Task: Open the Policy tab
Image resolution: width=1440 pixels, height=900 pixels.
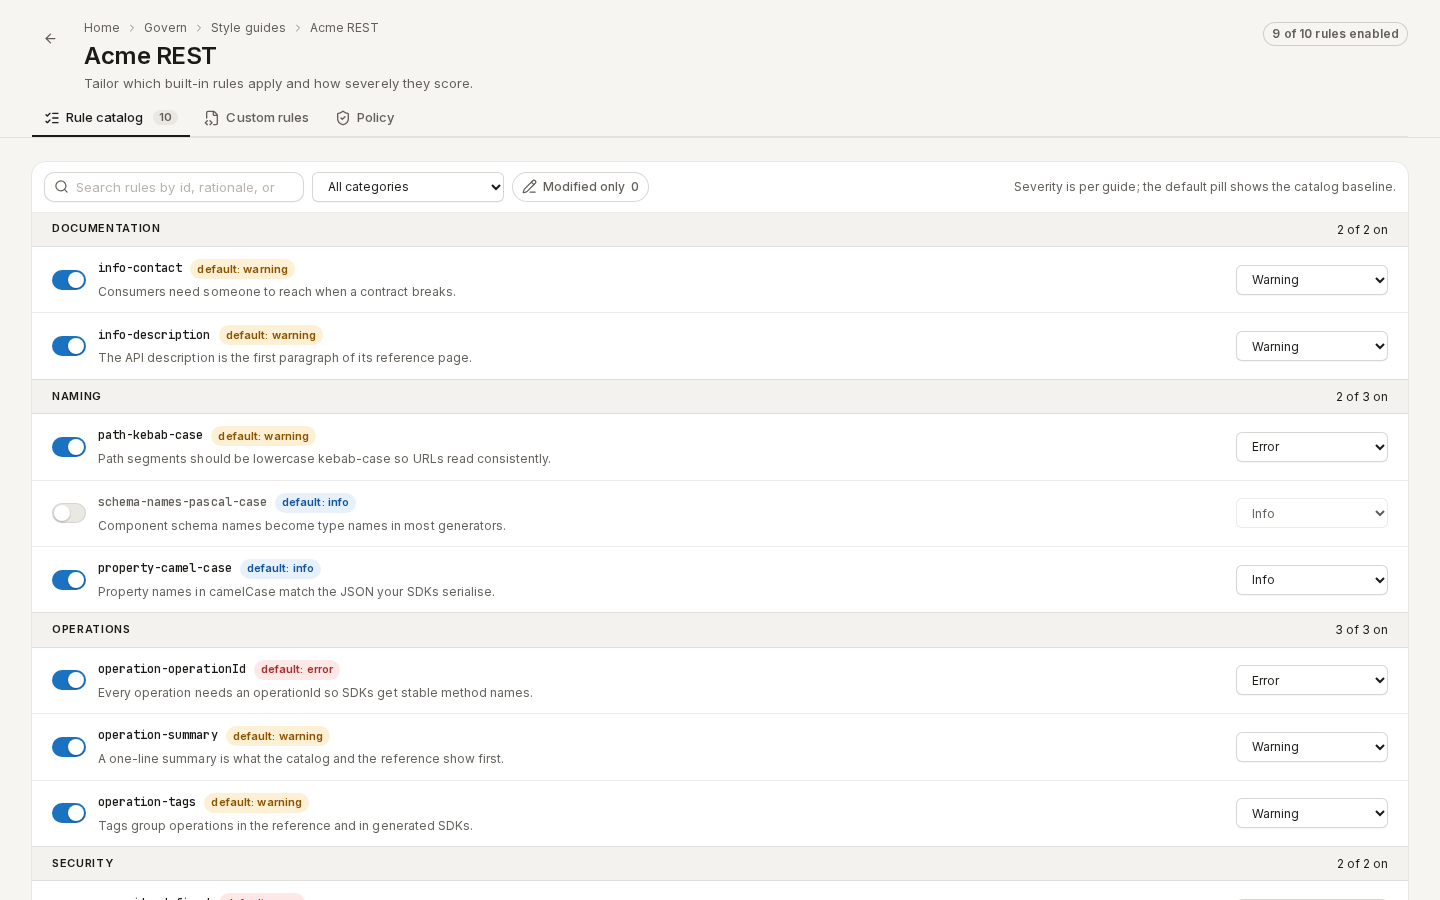Action: tap(365, 118)
